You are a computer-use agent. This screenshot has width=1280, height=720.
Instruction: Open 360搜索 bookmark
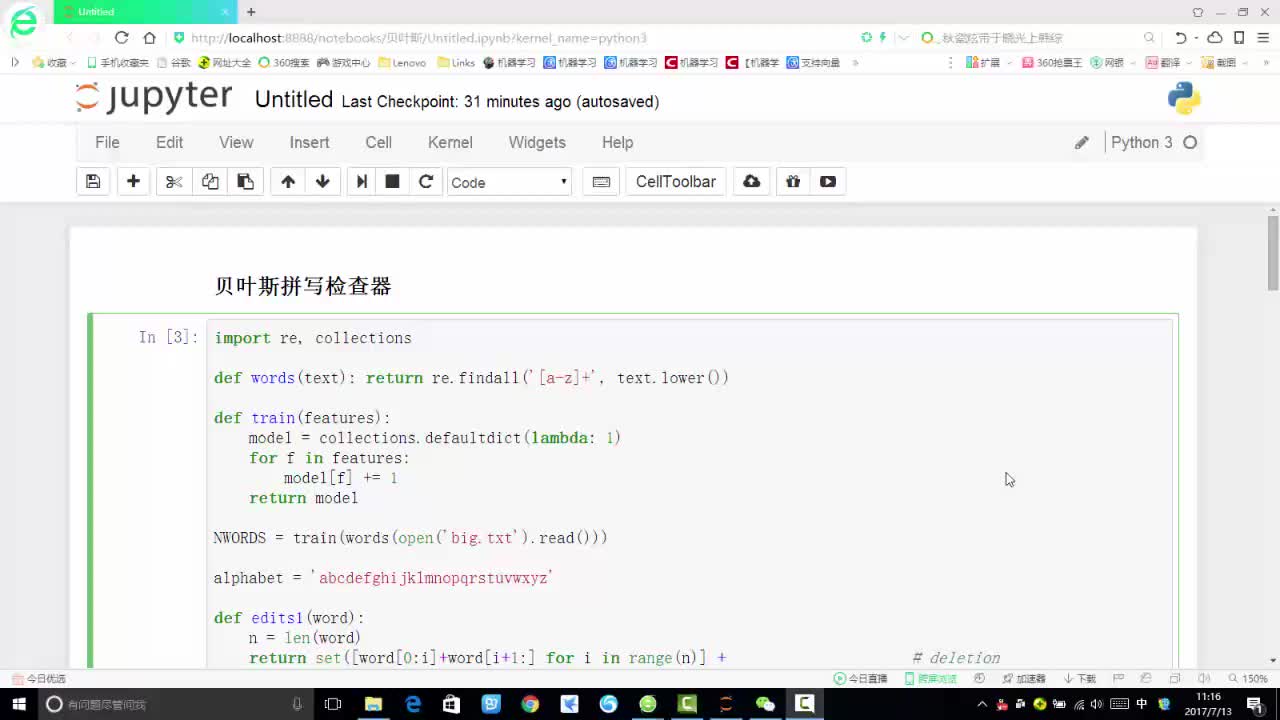pos(284,62)
